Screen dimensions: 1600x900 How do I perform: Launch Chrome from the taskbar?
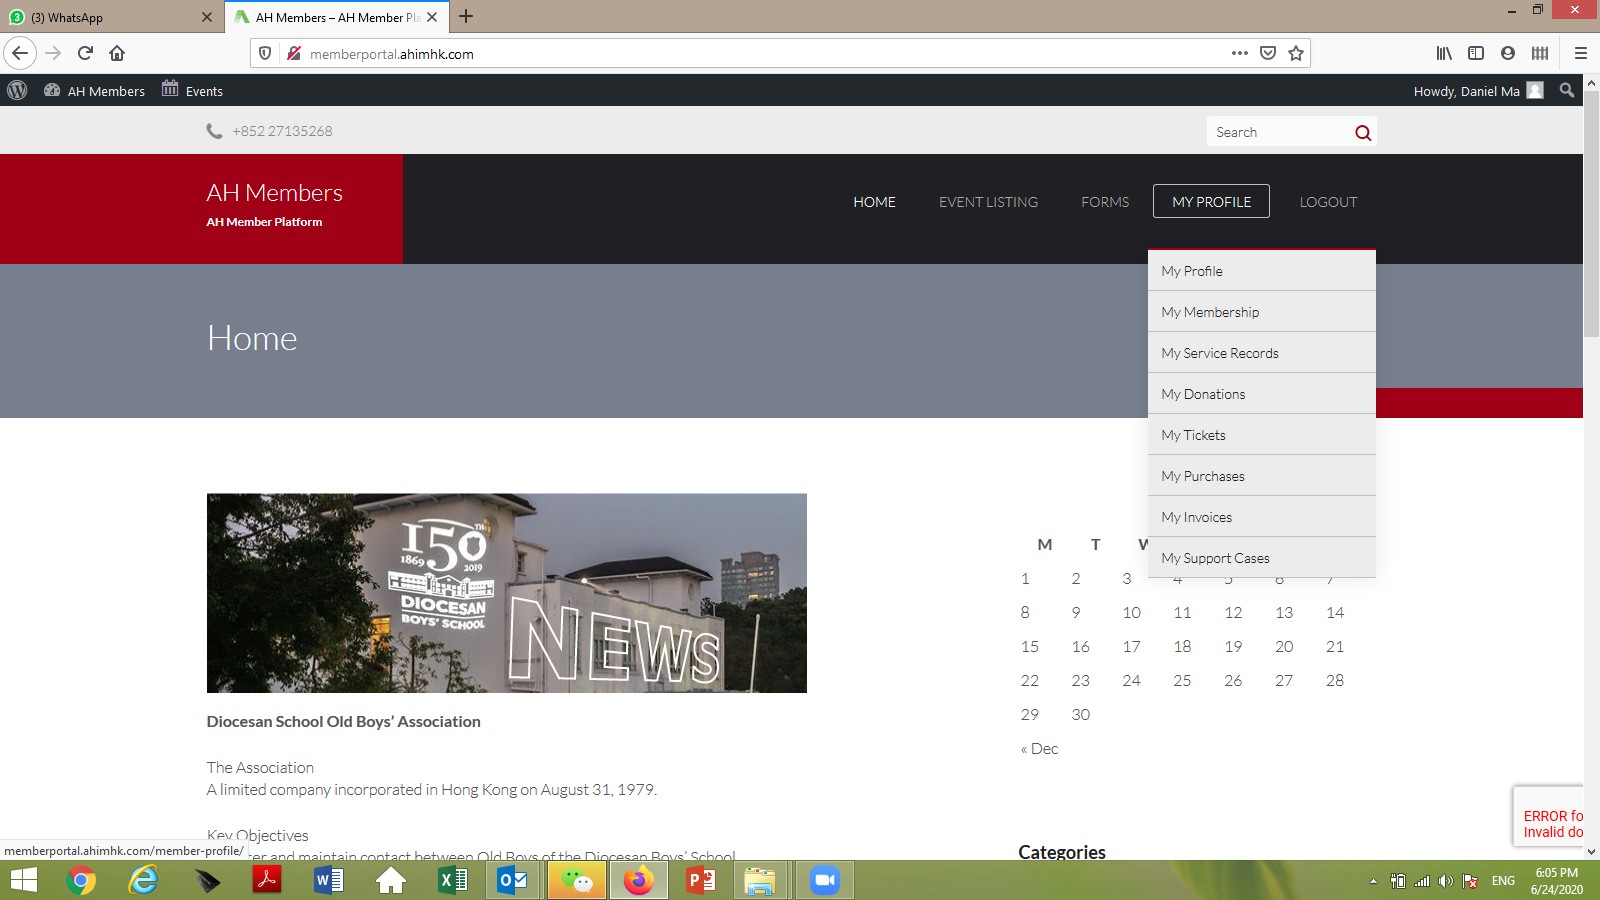click(81, 880)
